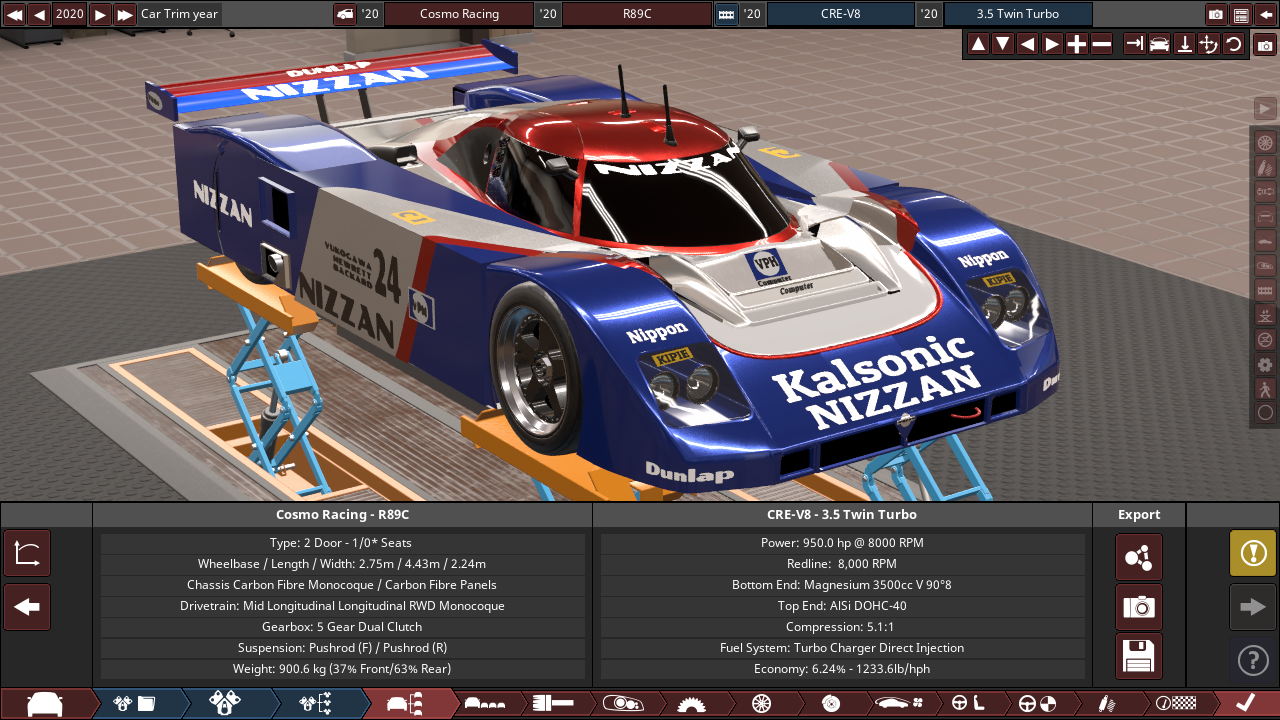Click the engine icon before CRE-V8

point(726,14)
